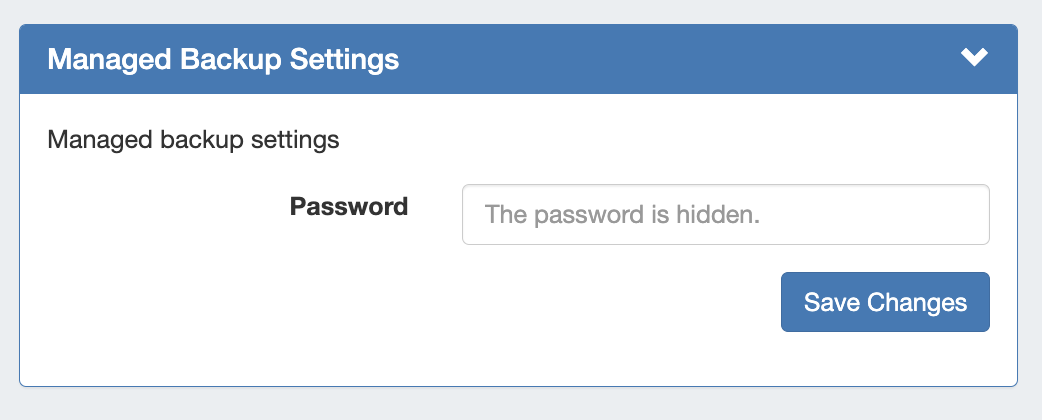Hide panel body via the chevron expander
Screen dimensions: 1042x420
[974, 58]
